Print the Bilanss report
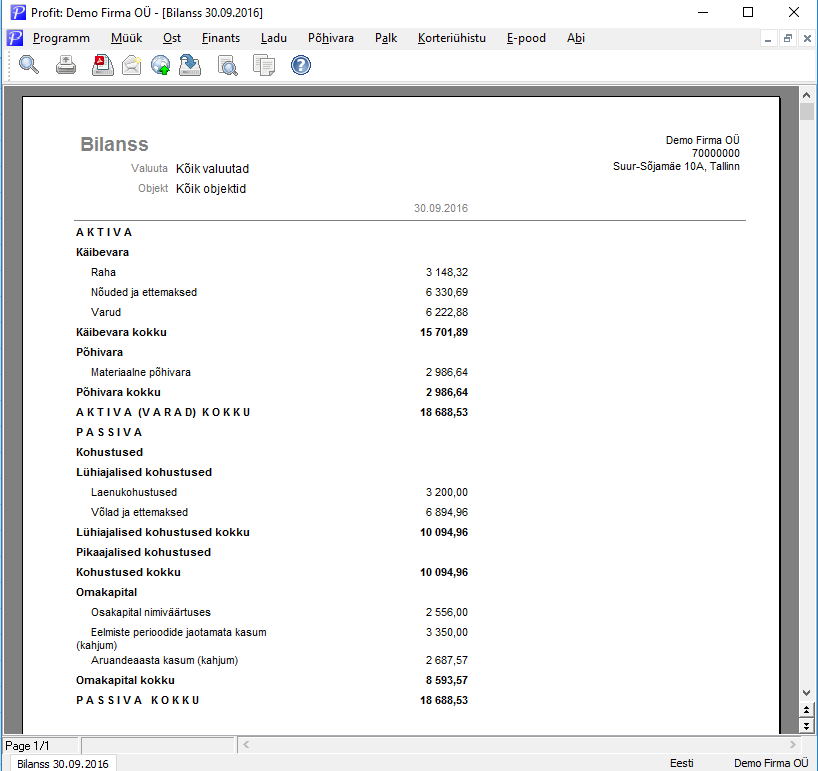 click(66, 65)
